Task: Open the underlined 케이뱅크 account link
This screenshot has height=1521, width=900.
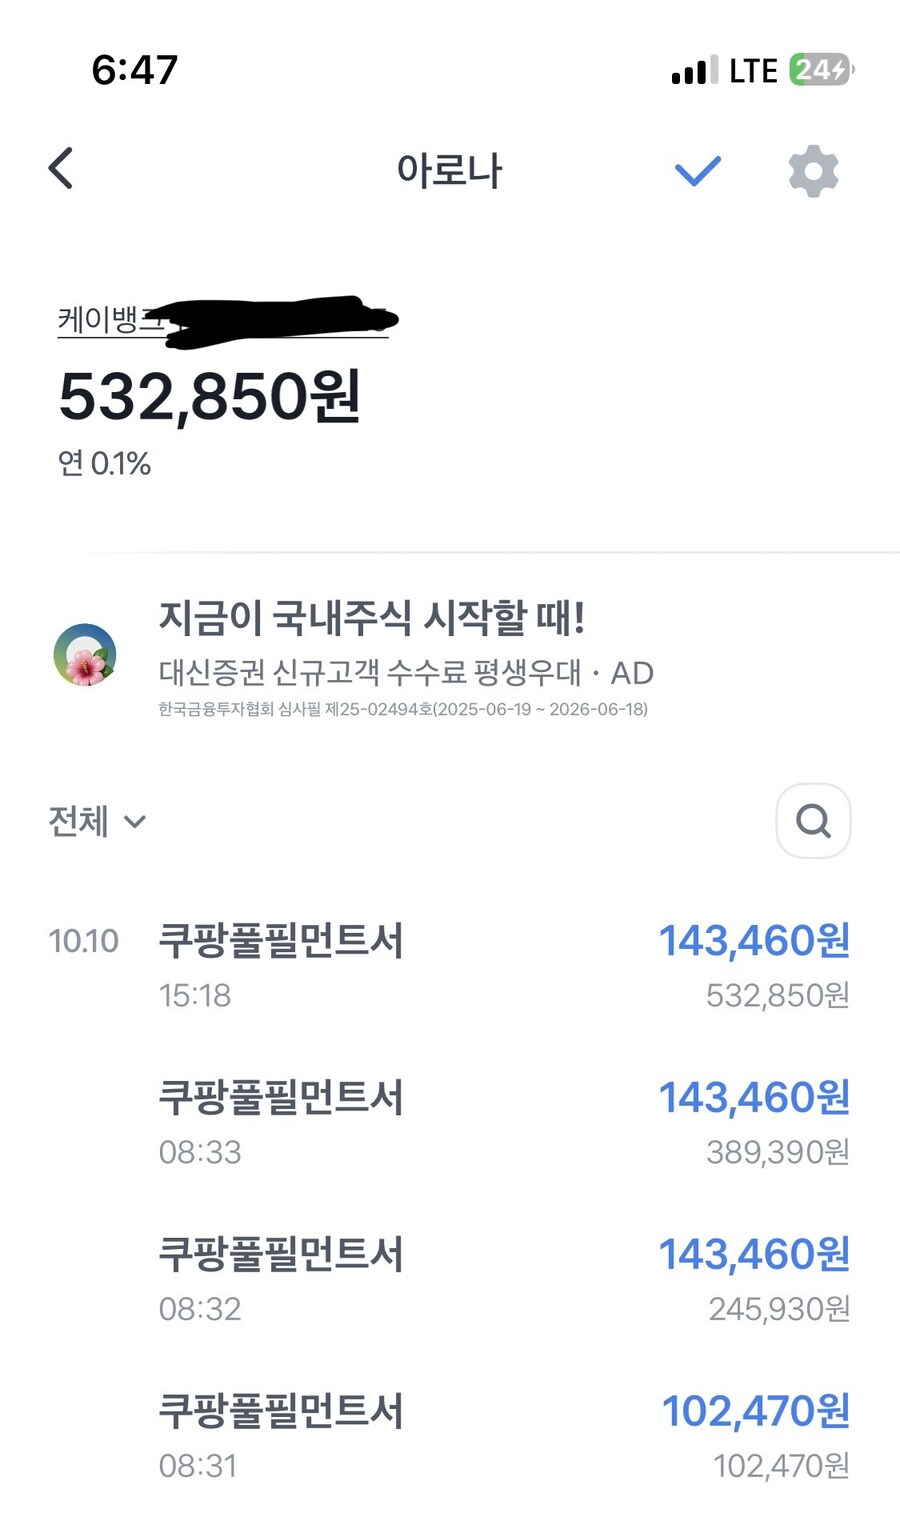Action: coord(108,321)
